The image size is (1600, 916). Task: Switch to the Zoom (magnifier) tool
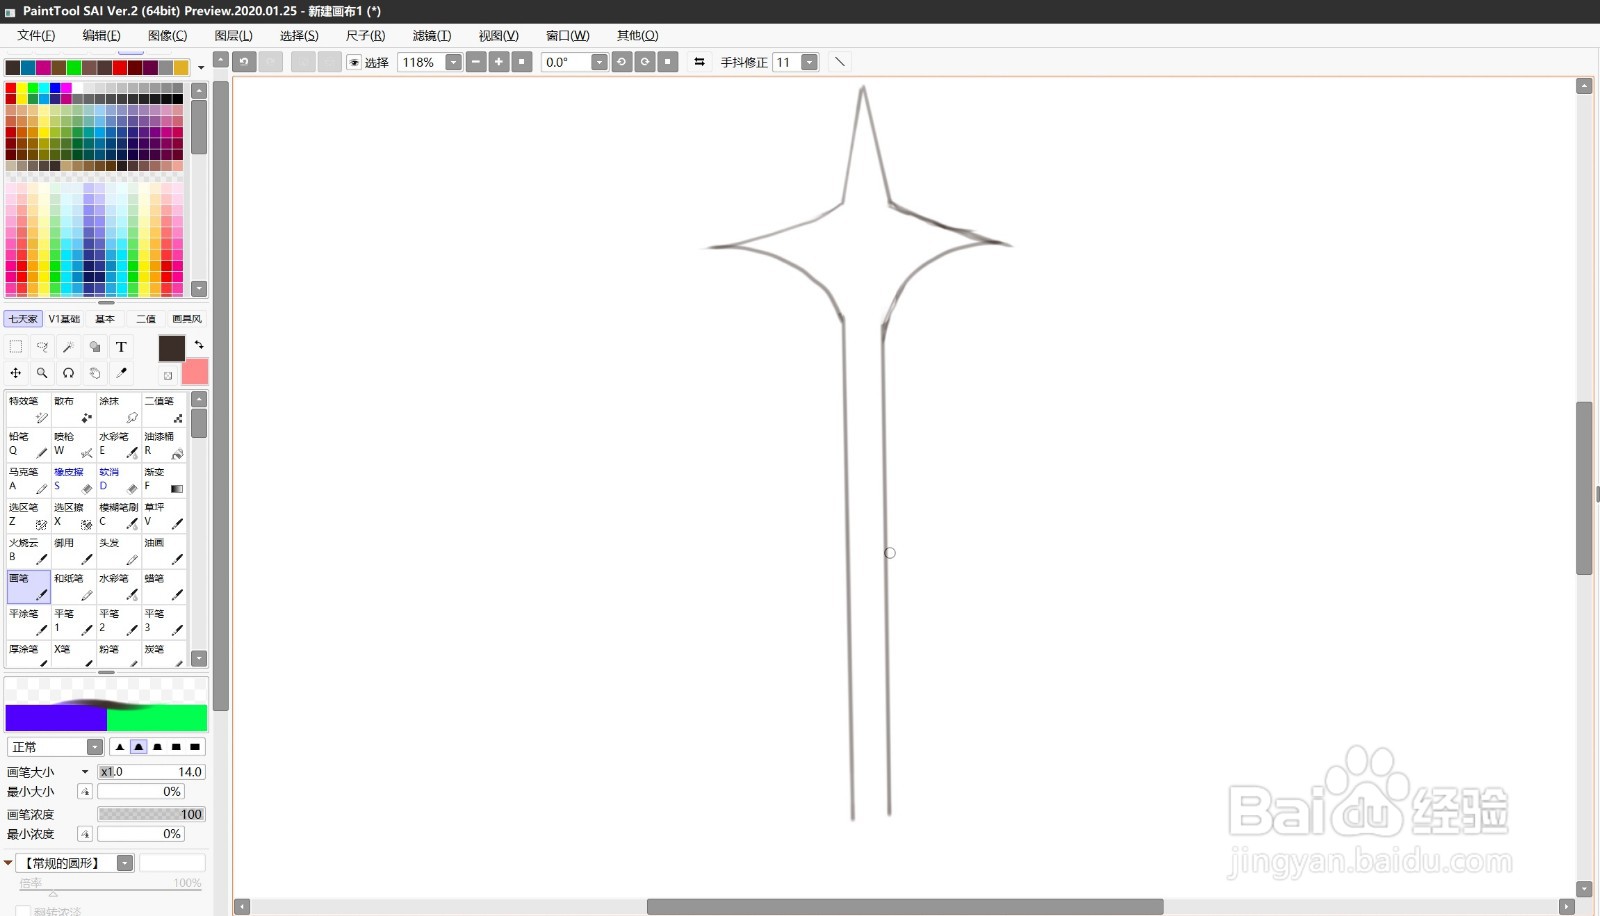(x=42, y=372)
